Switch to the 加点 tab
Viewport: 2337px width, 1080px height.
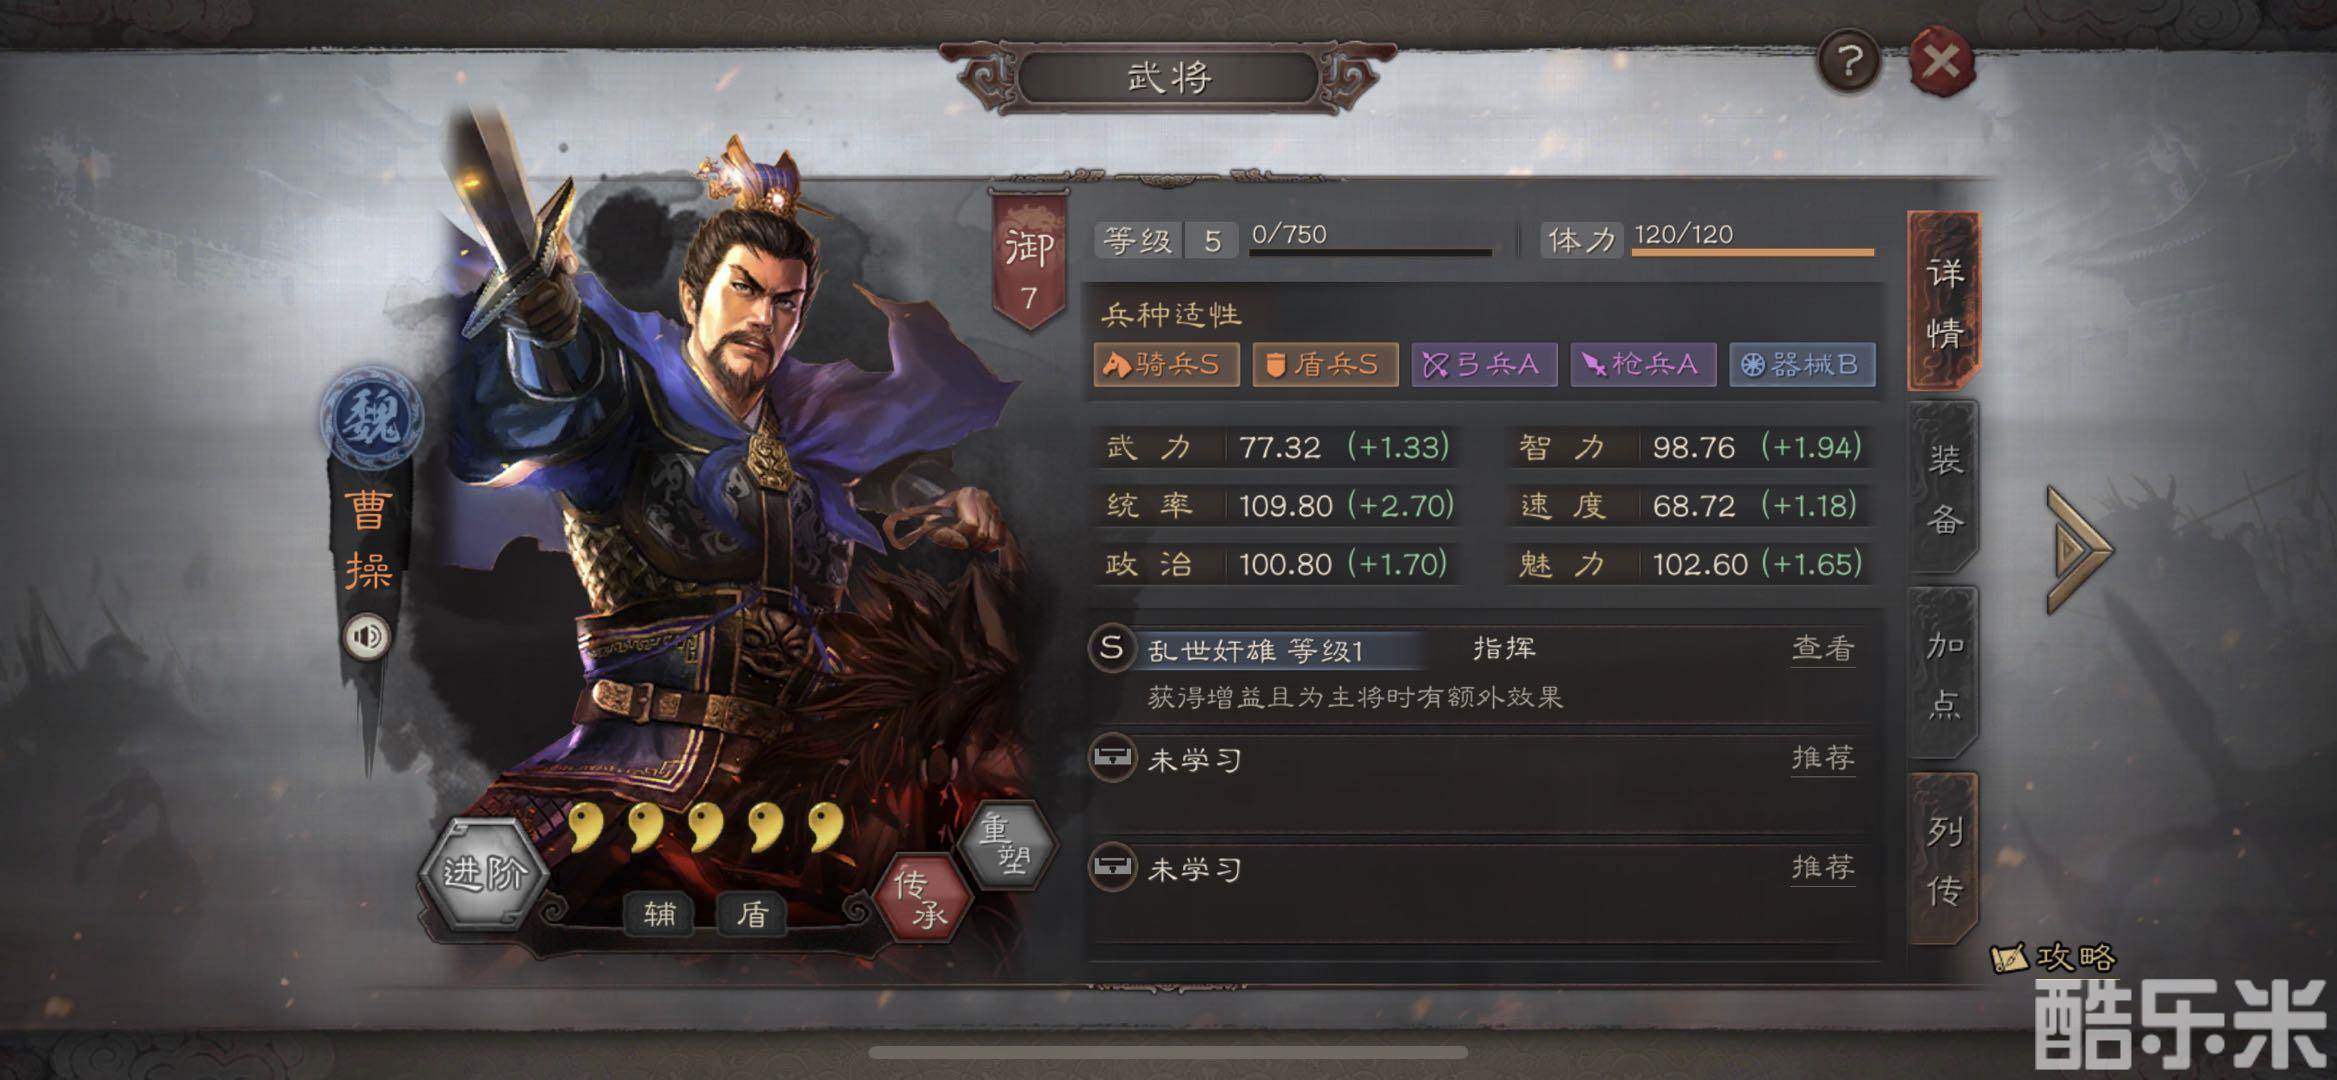coord(1943,675)
